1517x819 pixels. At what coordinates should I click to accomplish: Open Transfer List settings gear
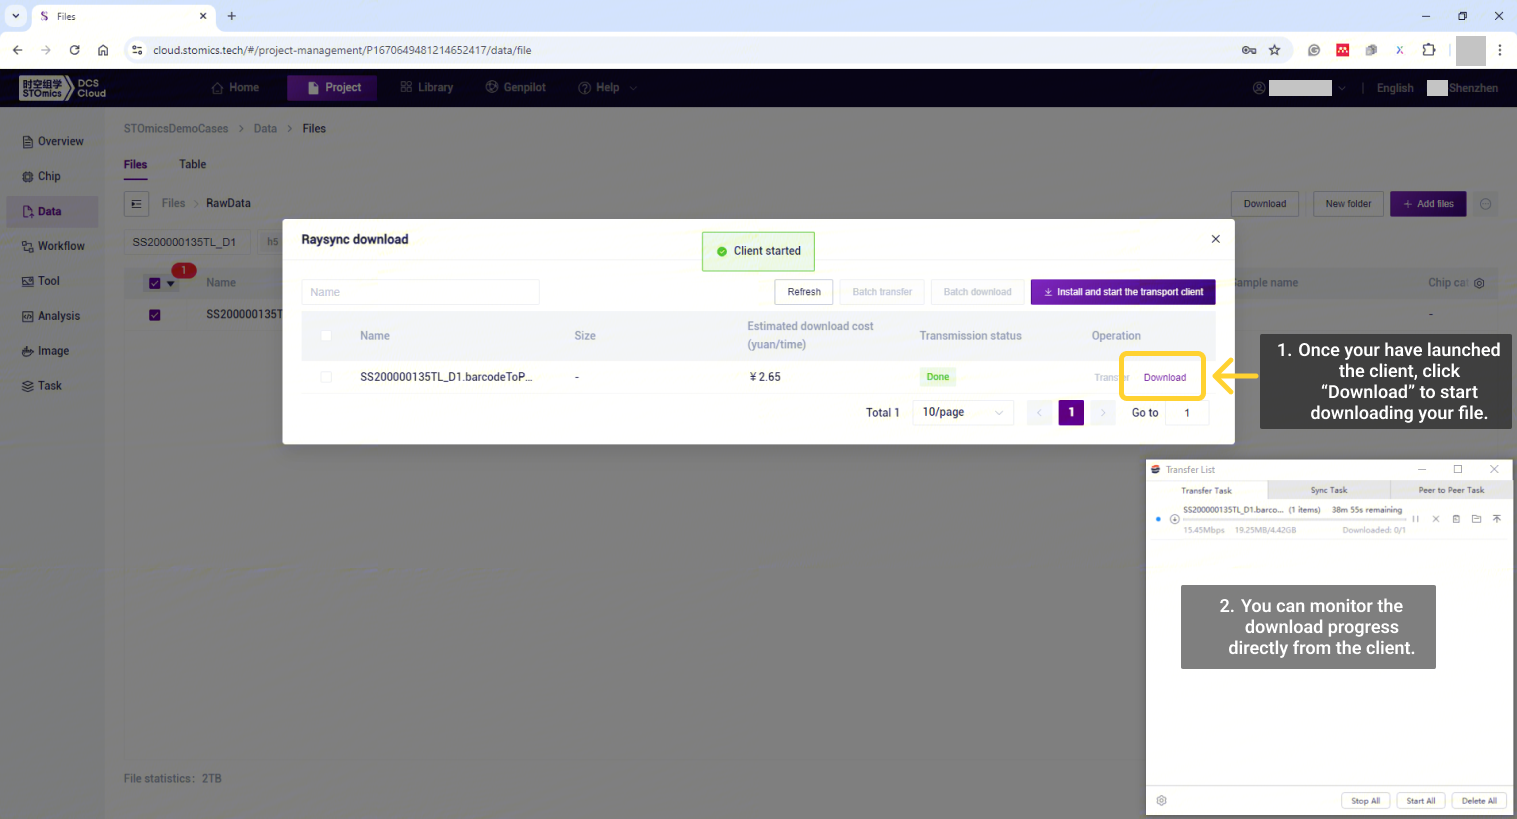(x=1161, y=801)
